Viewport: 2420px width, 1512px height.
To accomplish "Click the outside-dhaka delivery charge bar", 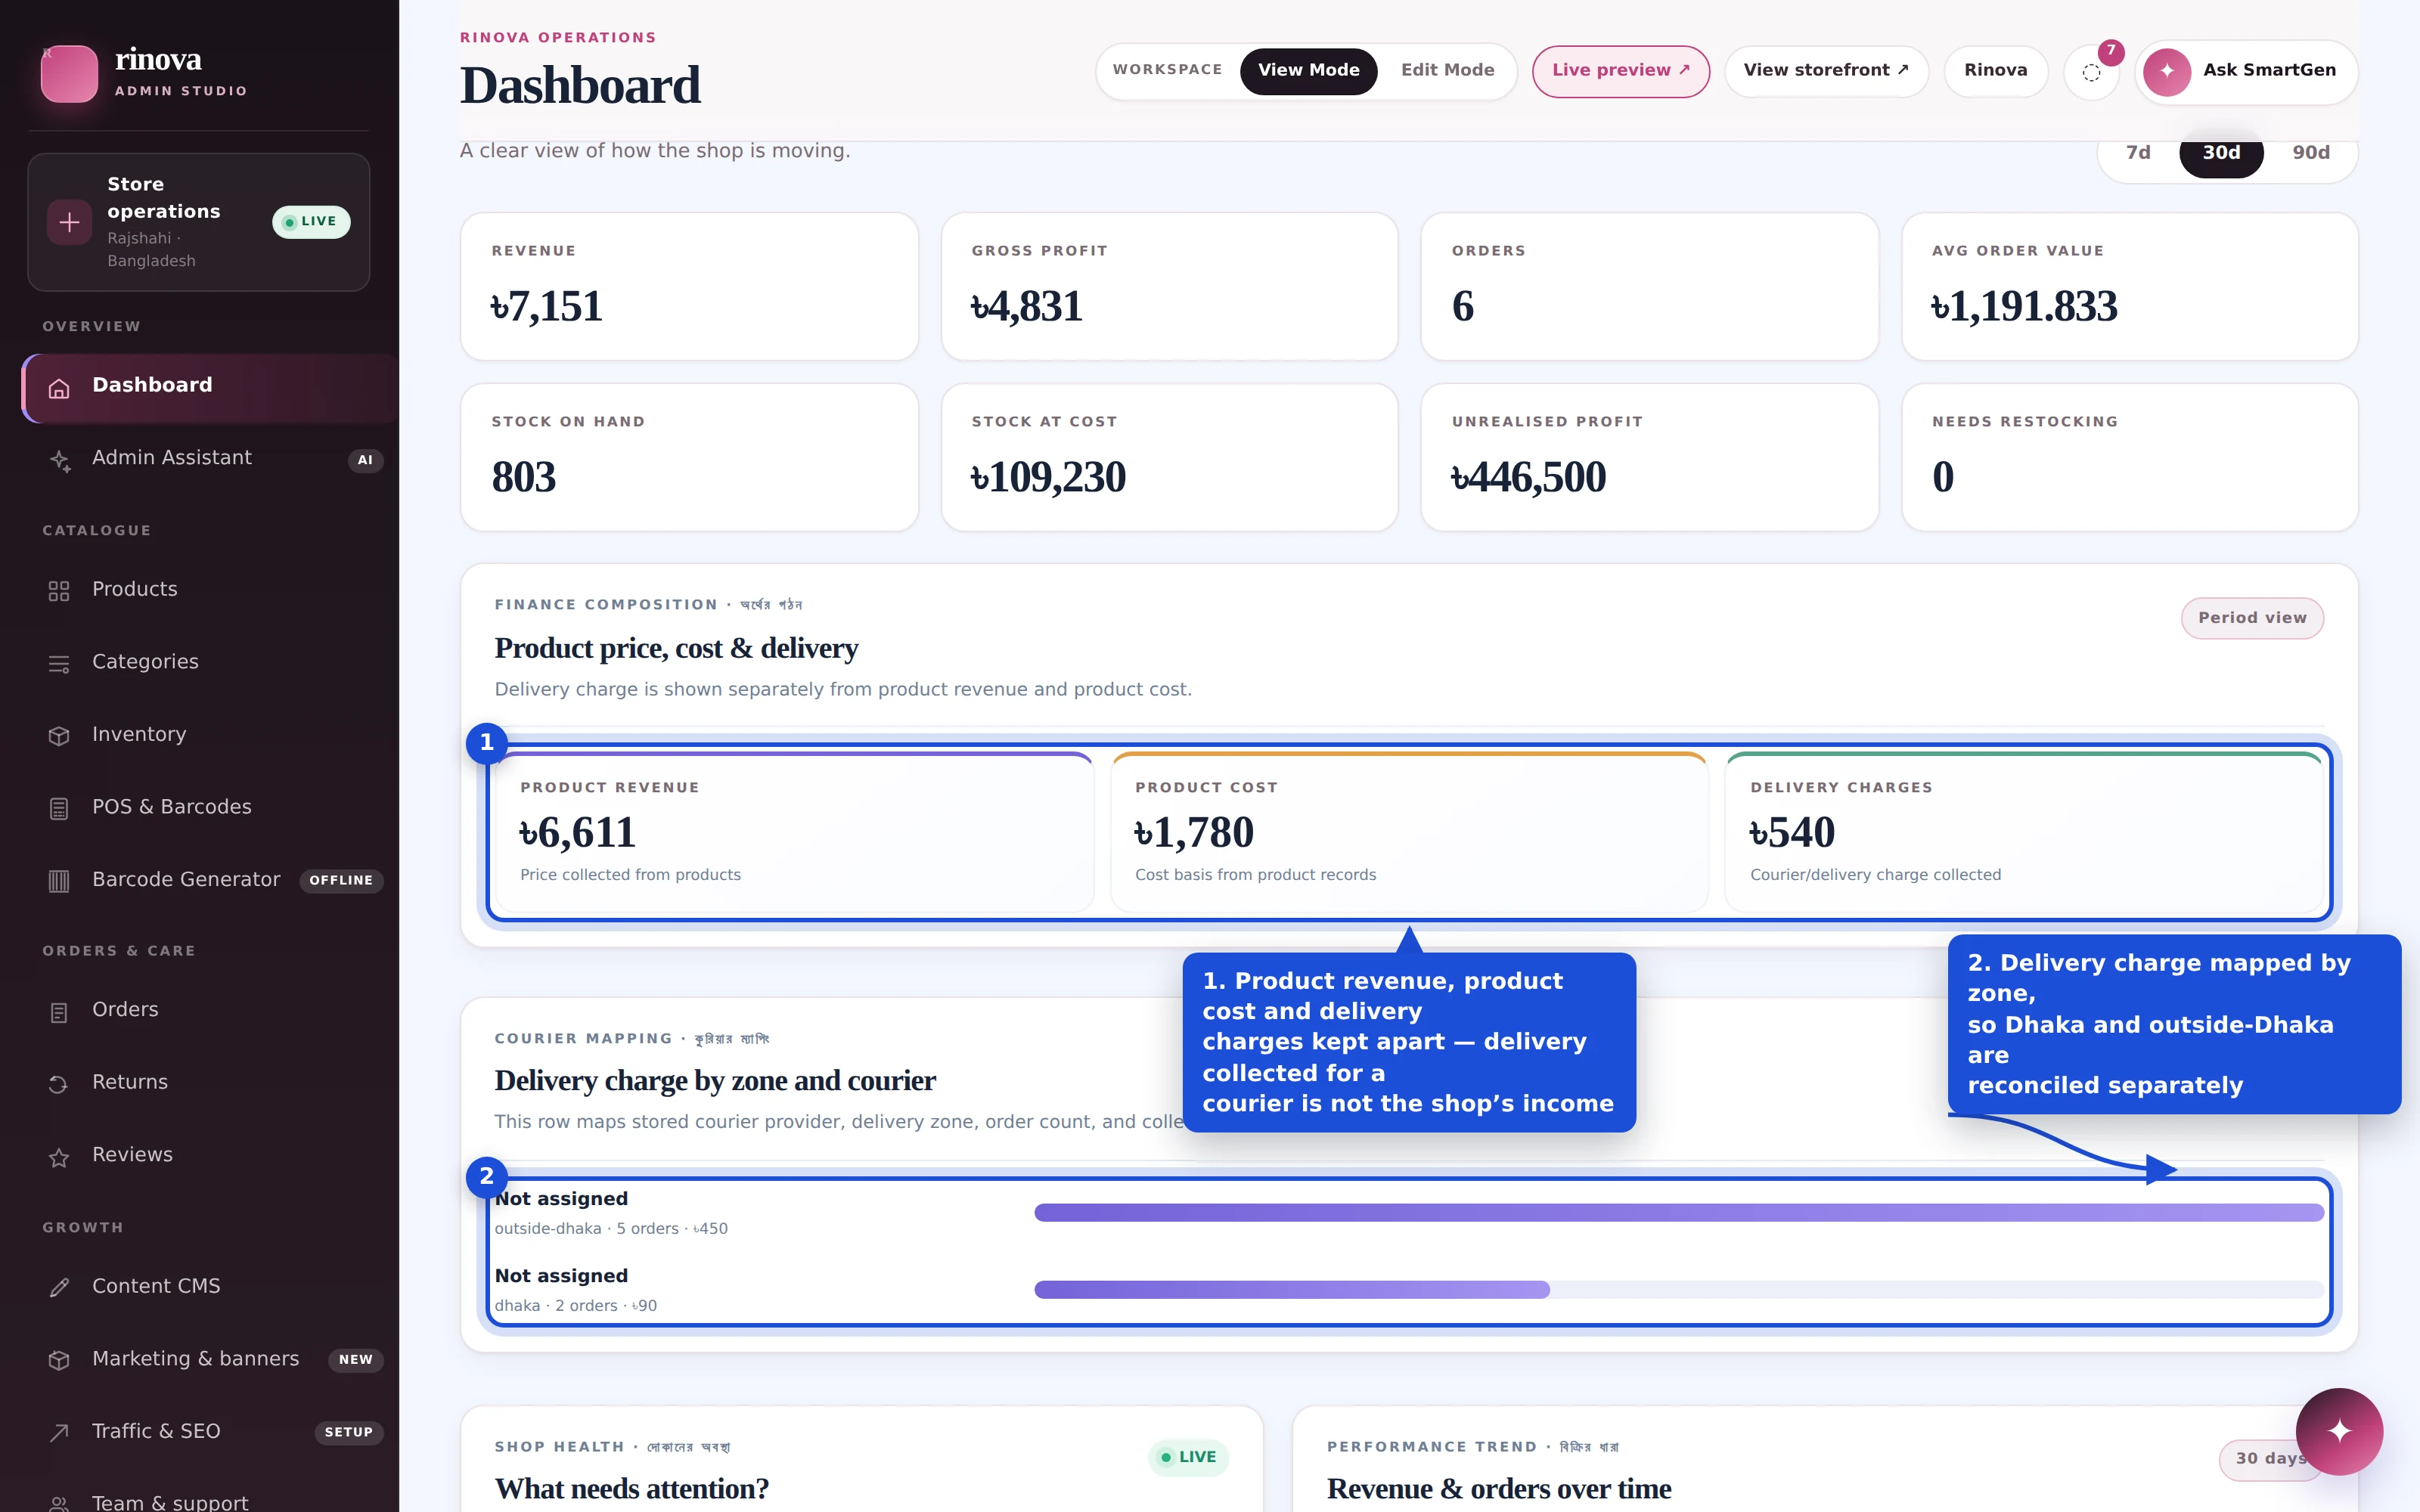I will (x=1678, y=1213).
